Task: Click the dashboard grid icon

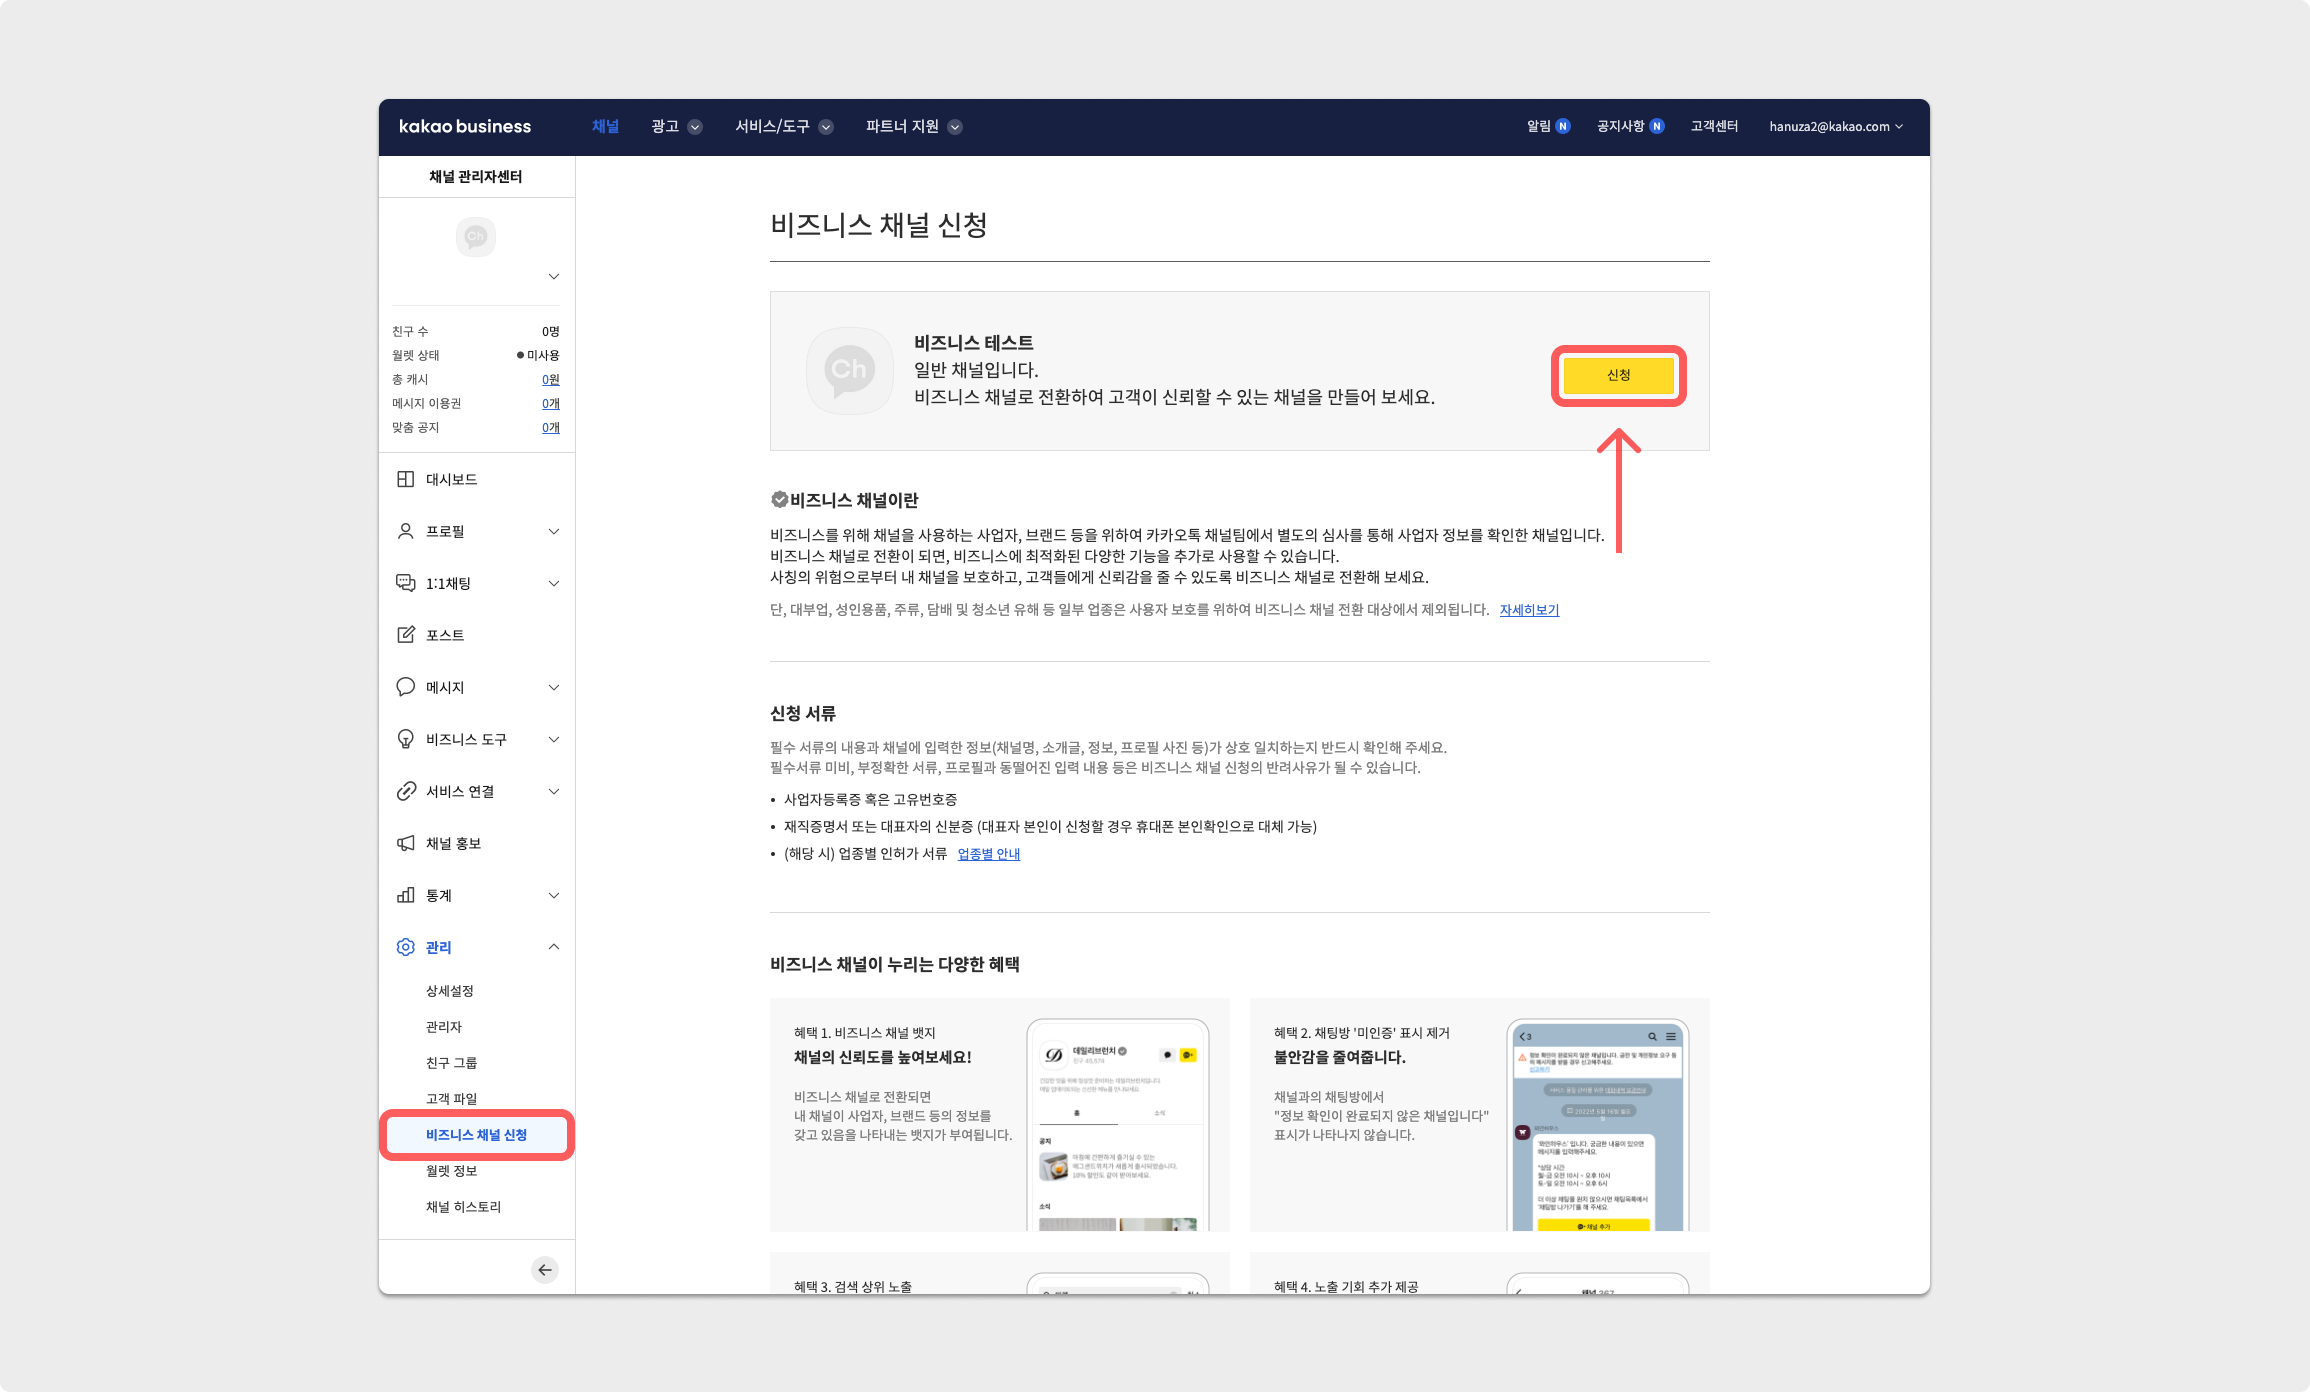Action: [x=405, y=479]
